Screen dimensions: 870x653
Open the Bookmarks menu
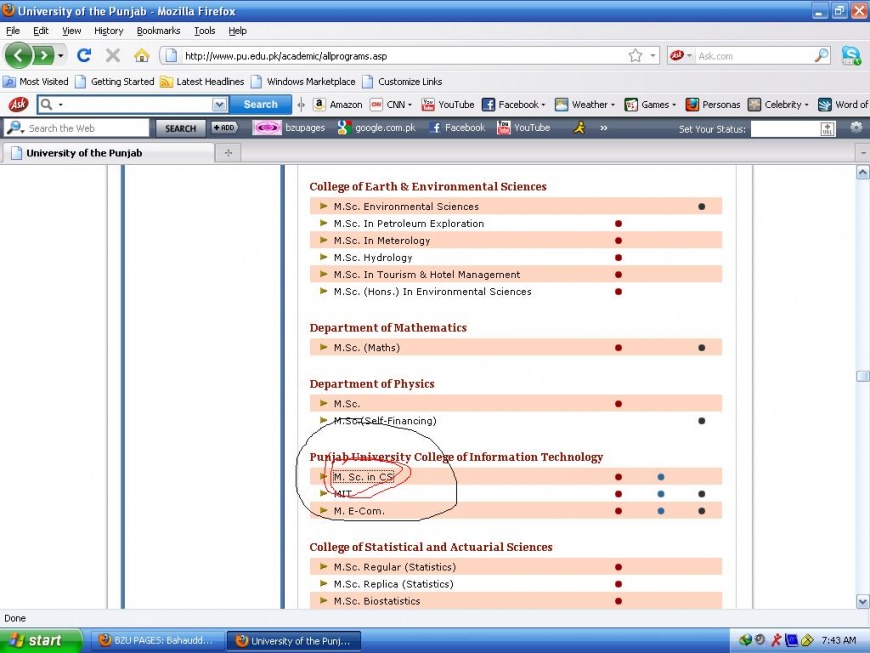click(158, 31)
